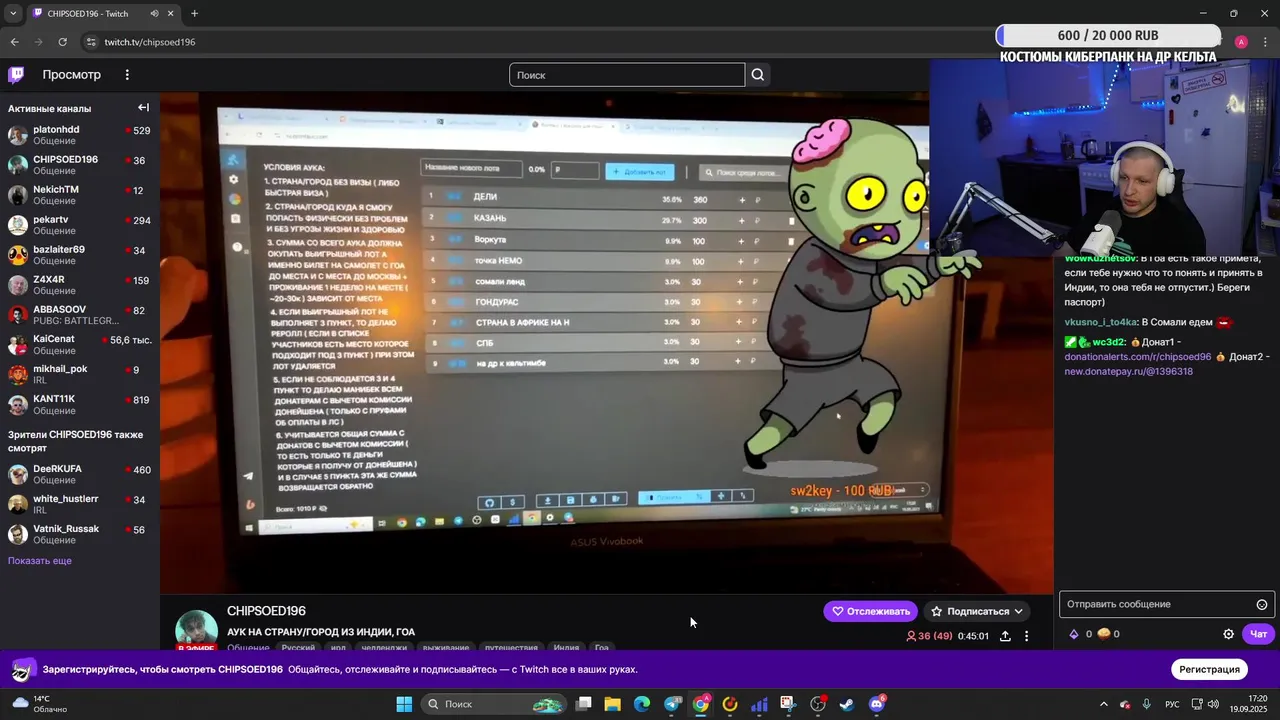Open the mikhail_pok IRL channel

(80, 374)
